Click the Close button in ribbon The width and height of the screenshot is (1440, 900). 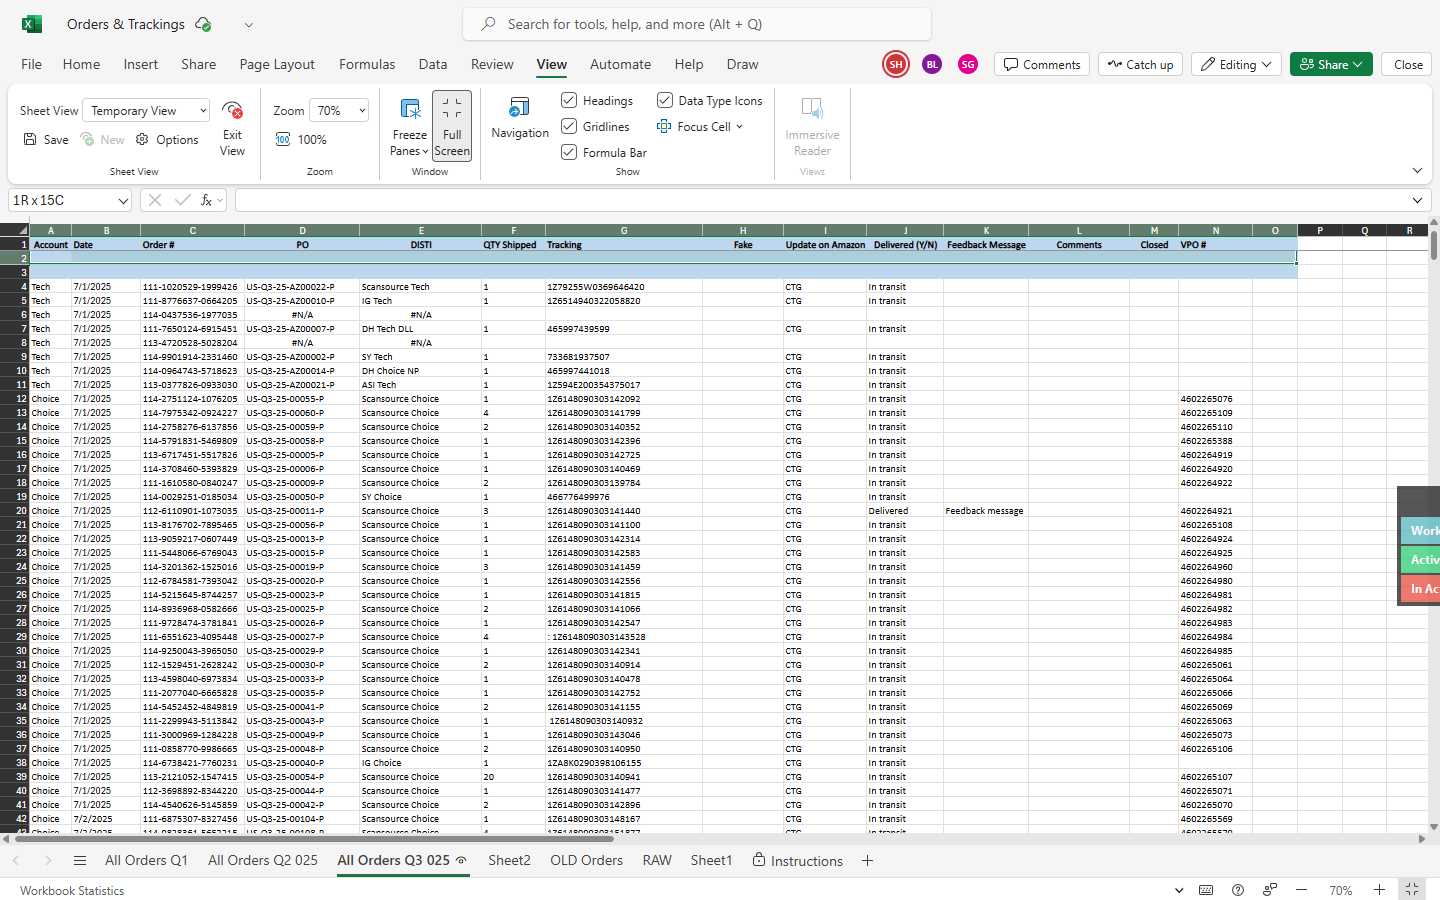tap(1408, 64)
